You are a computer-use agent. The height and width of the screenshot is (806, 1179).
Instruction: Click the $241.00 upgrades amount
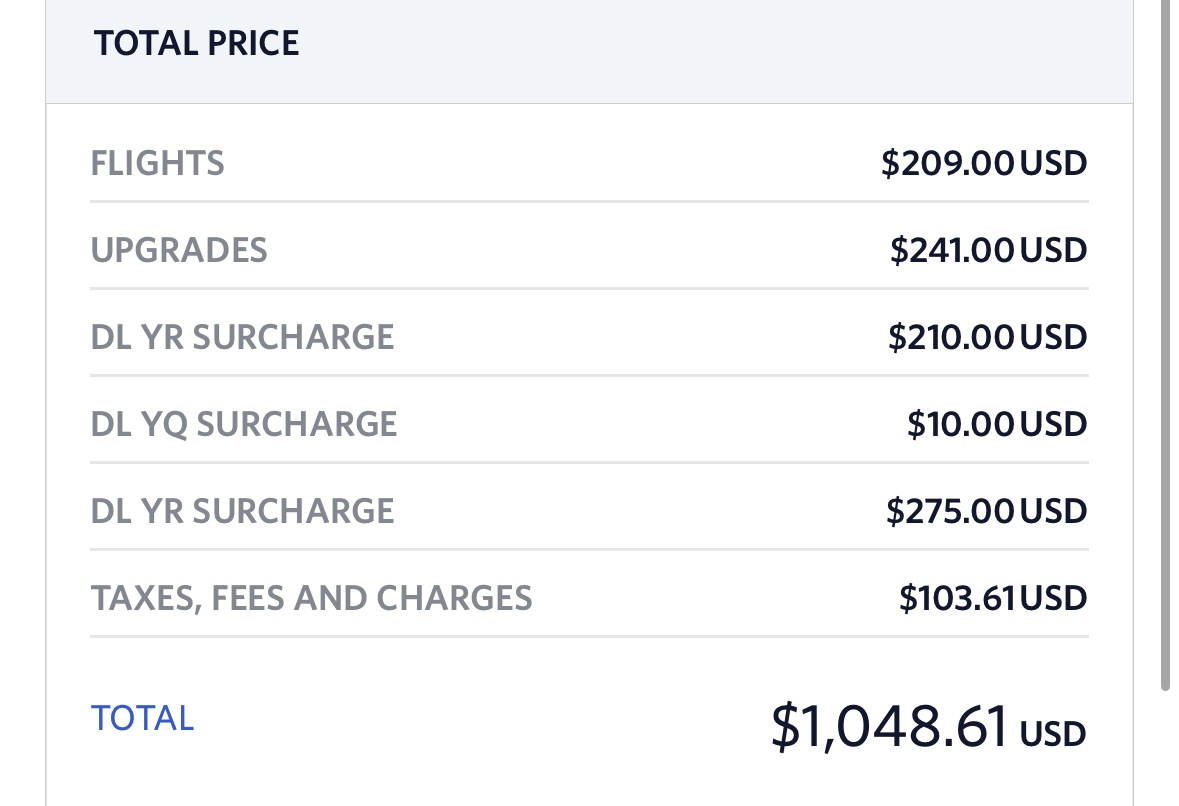pos(952,250)
